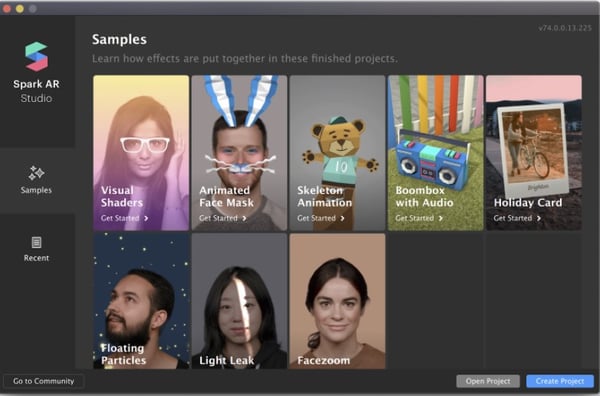Image resolution: width=600 pixels, height=396 pixels.
Task: Switch to the Recent sidebar tab label
Action: [36, 258]
